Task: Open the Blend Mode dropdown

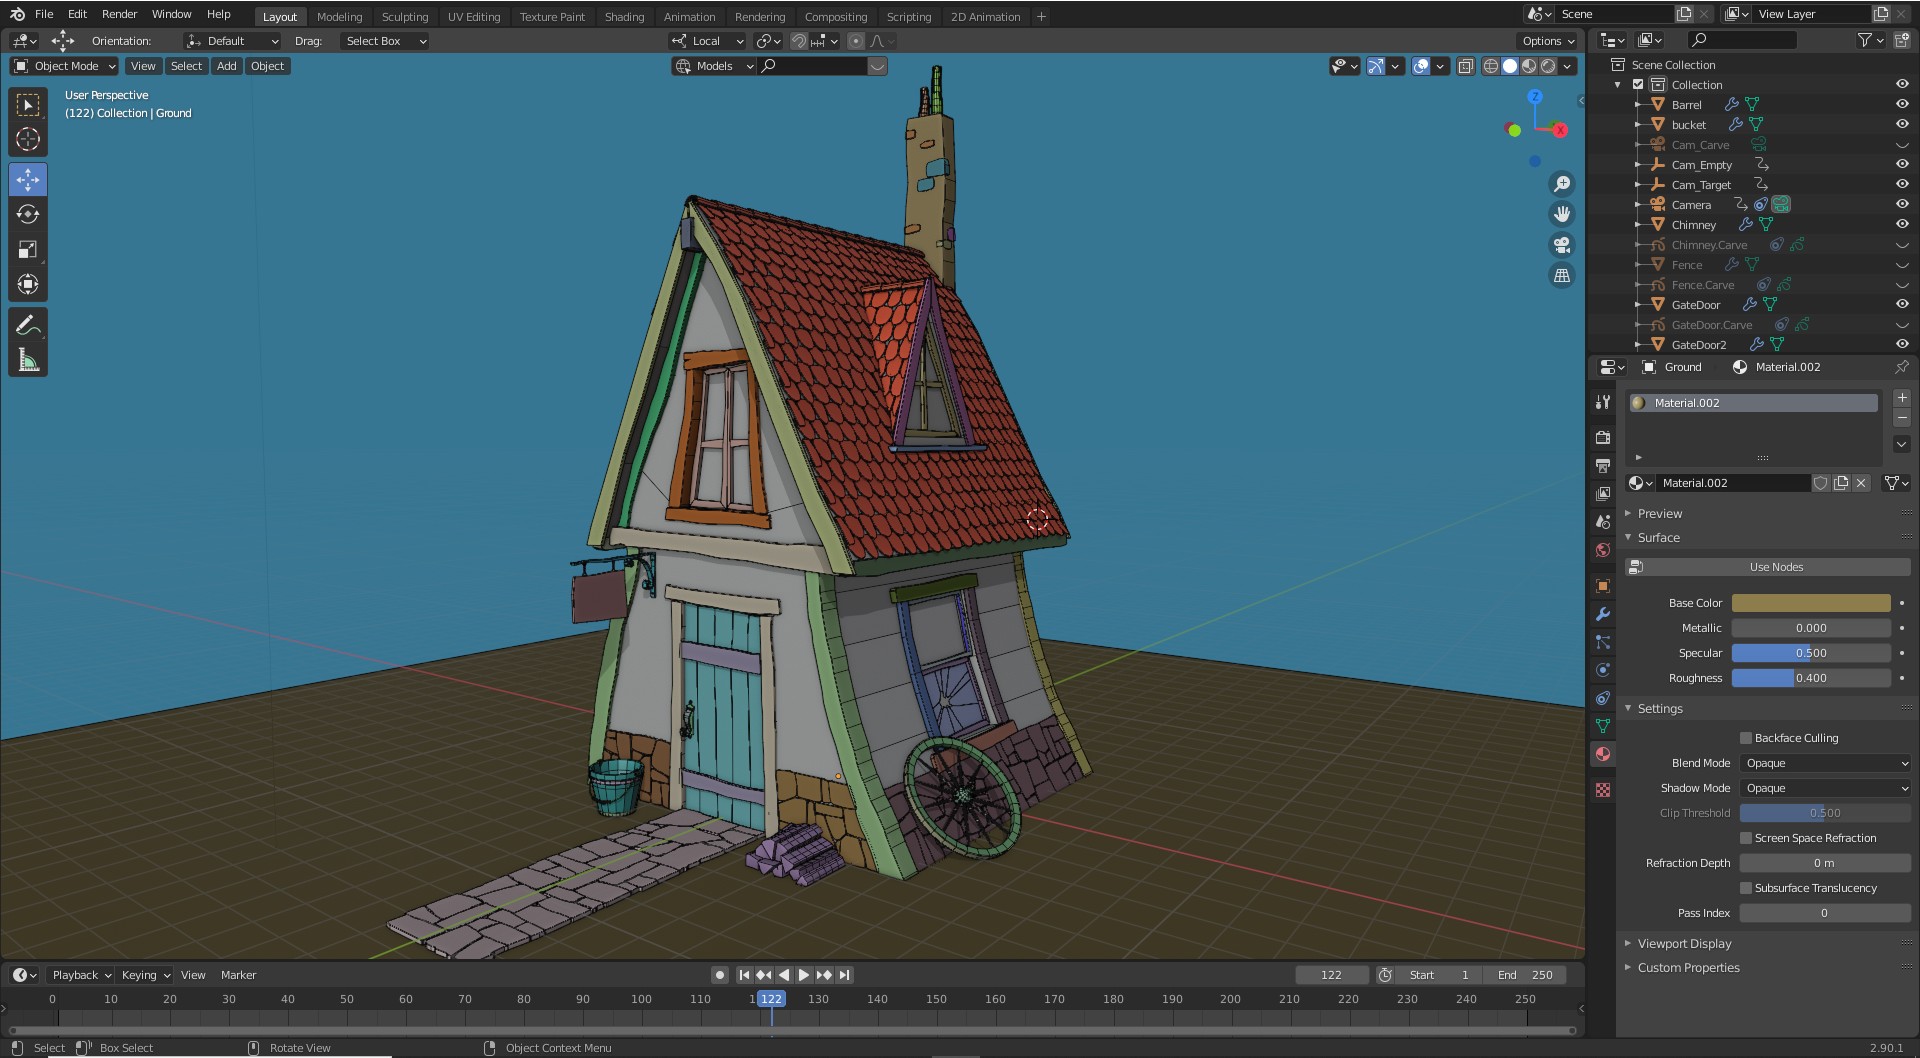Action: click(x=1825, y=763)
